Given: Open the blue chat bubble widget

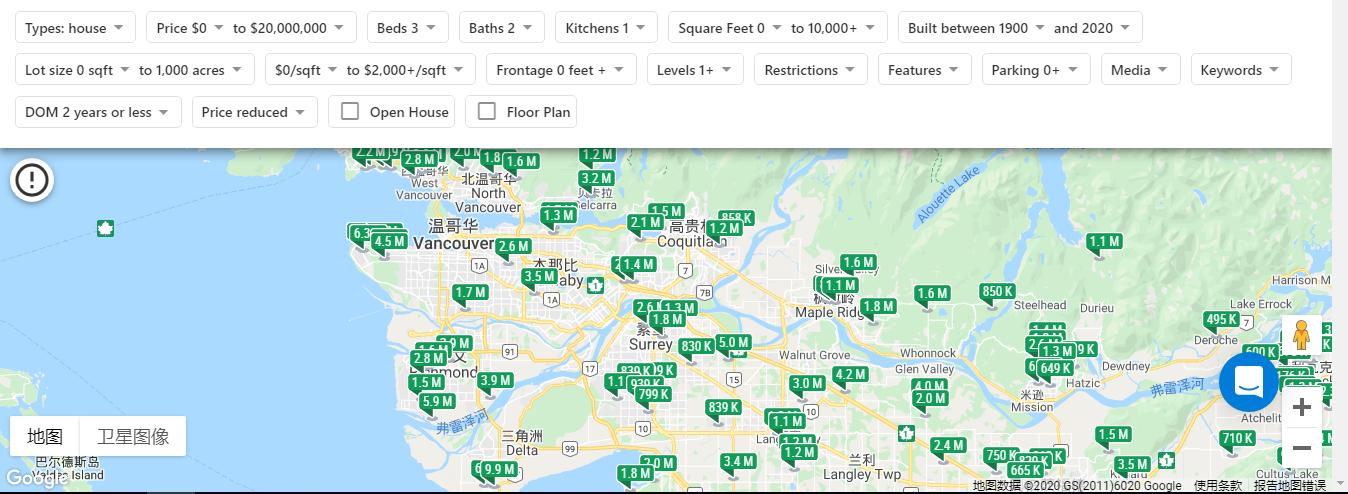Looking at the screenshot, I should coord(1248,382).
